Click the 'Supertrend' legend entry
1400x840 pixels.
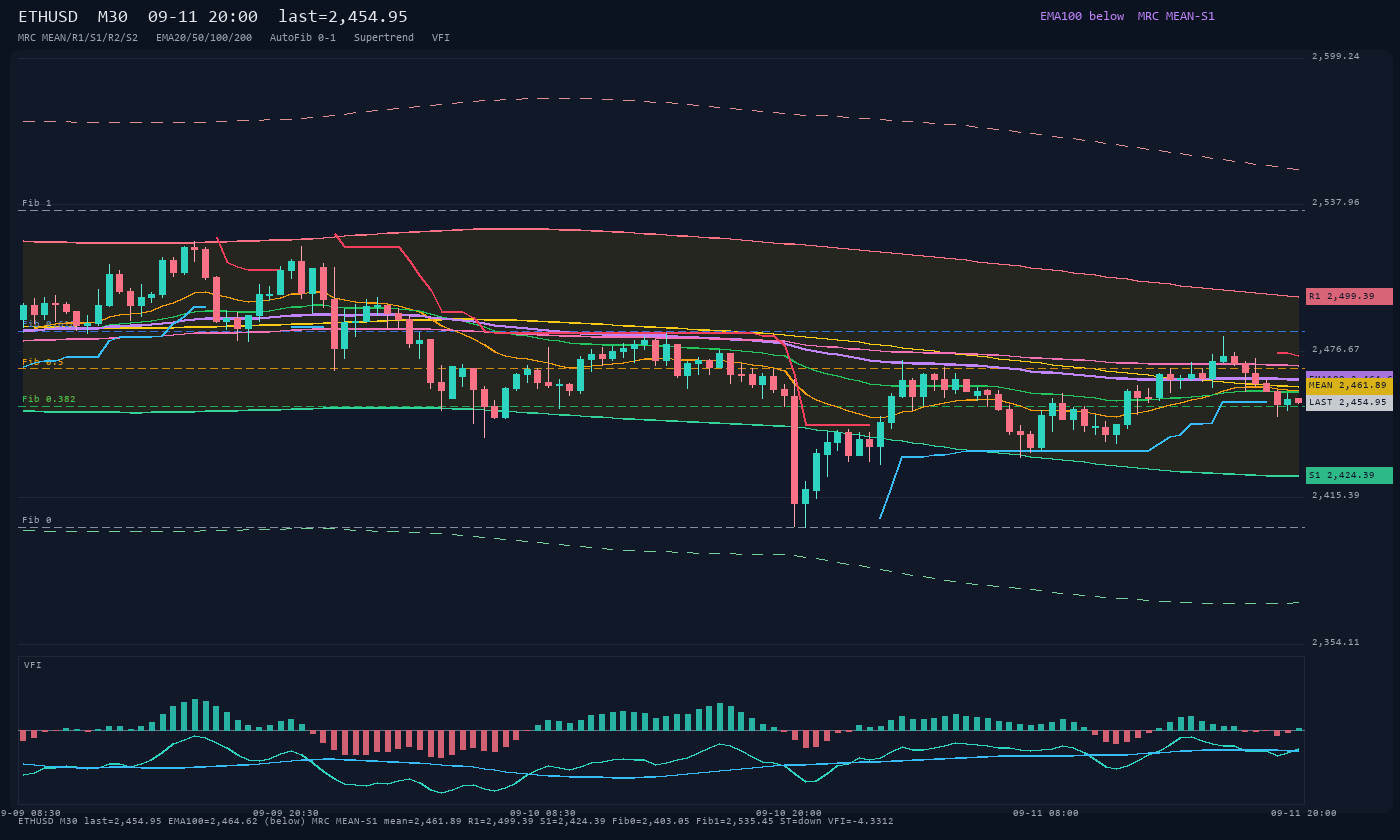point(384,38)
